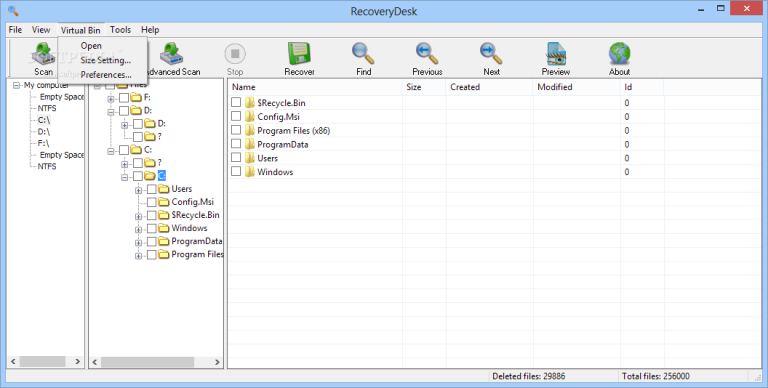The width and height of the screenshot is (768, 388).
Task: Click folder tree horizontal scrollbar thumb
Action: (x=147, y=362)
